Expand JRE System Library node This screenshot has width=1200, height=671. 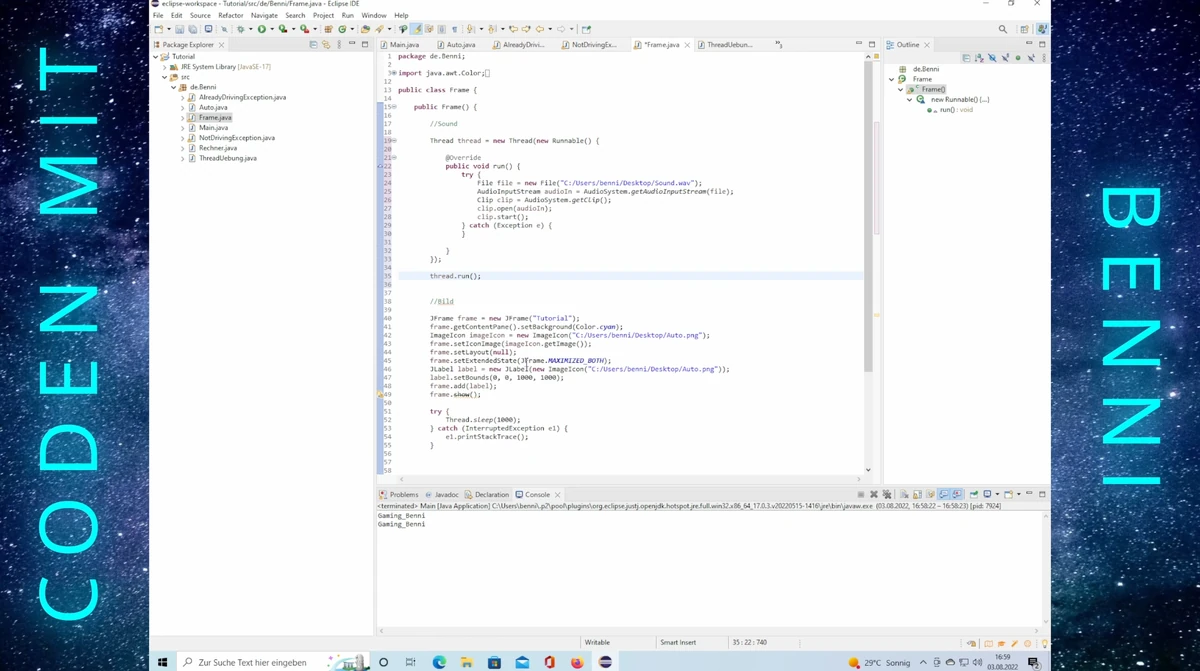(165, 67)
